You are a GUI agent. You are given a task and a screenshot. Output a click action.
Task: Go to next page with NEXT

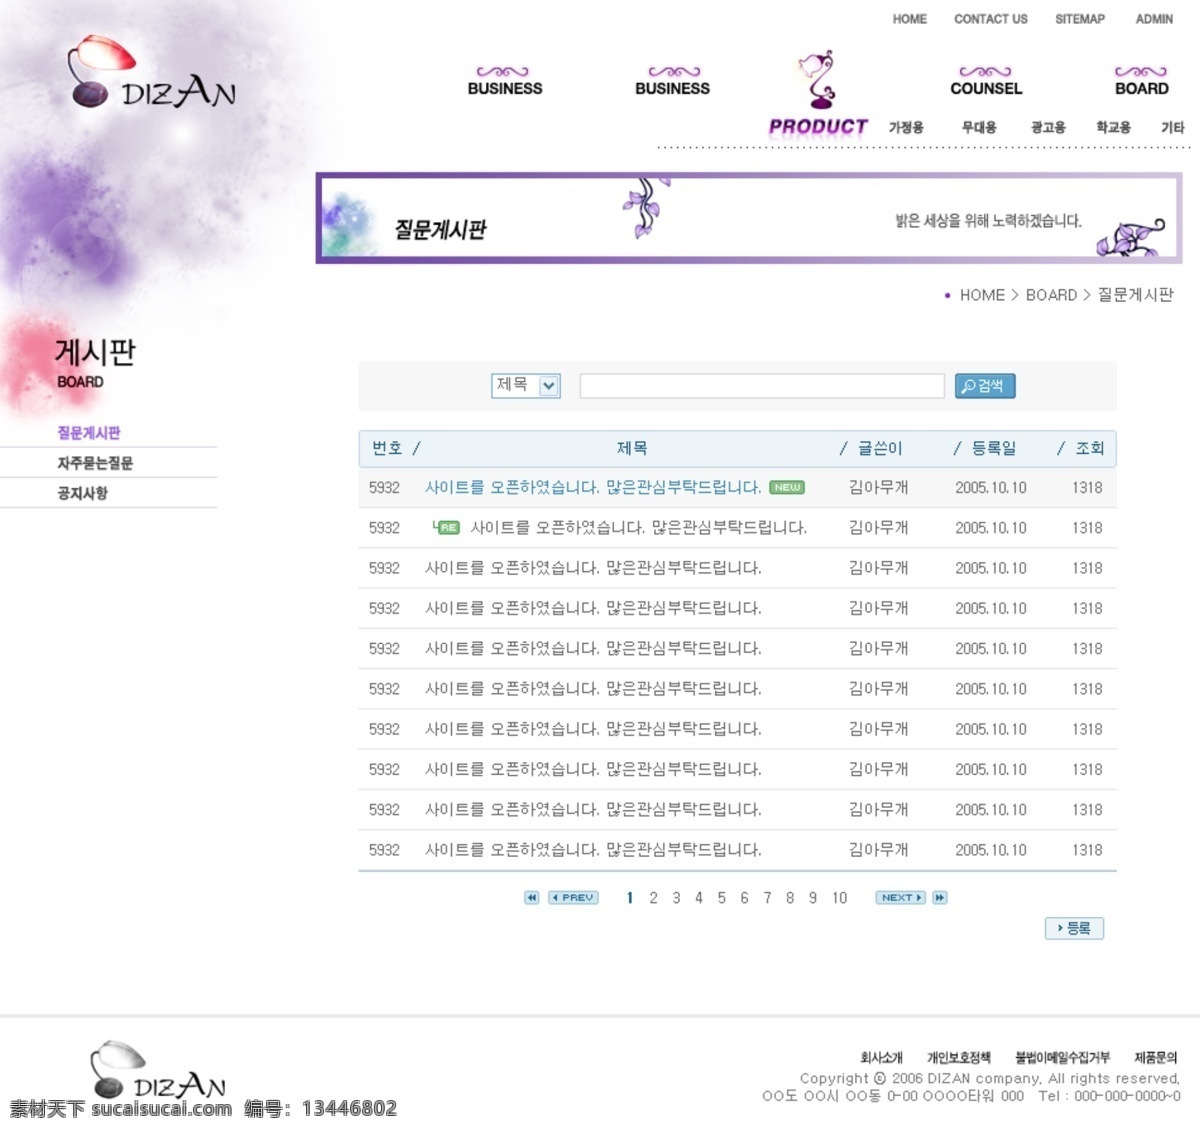coord(900,898)
